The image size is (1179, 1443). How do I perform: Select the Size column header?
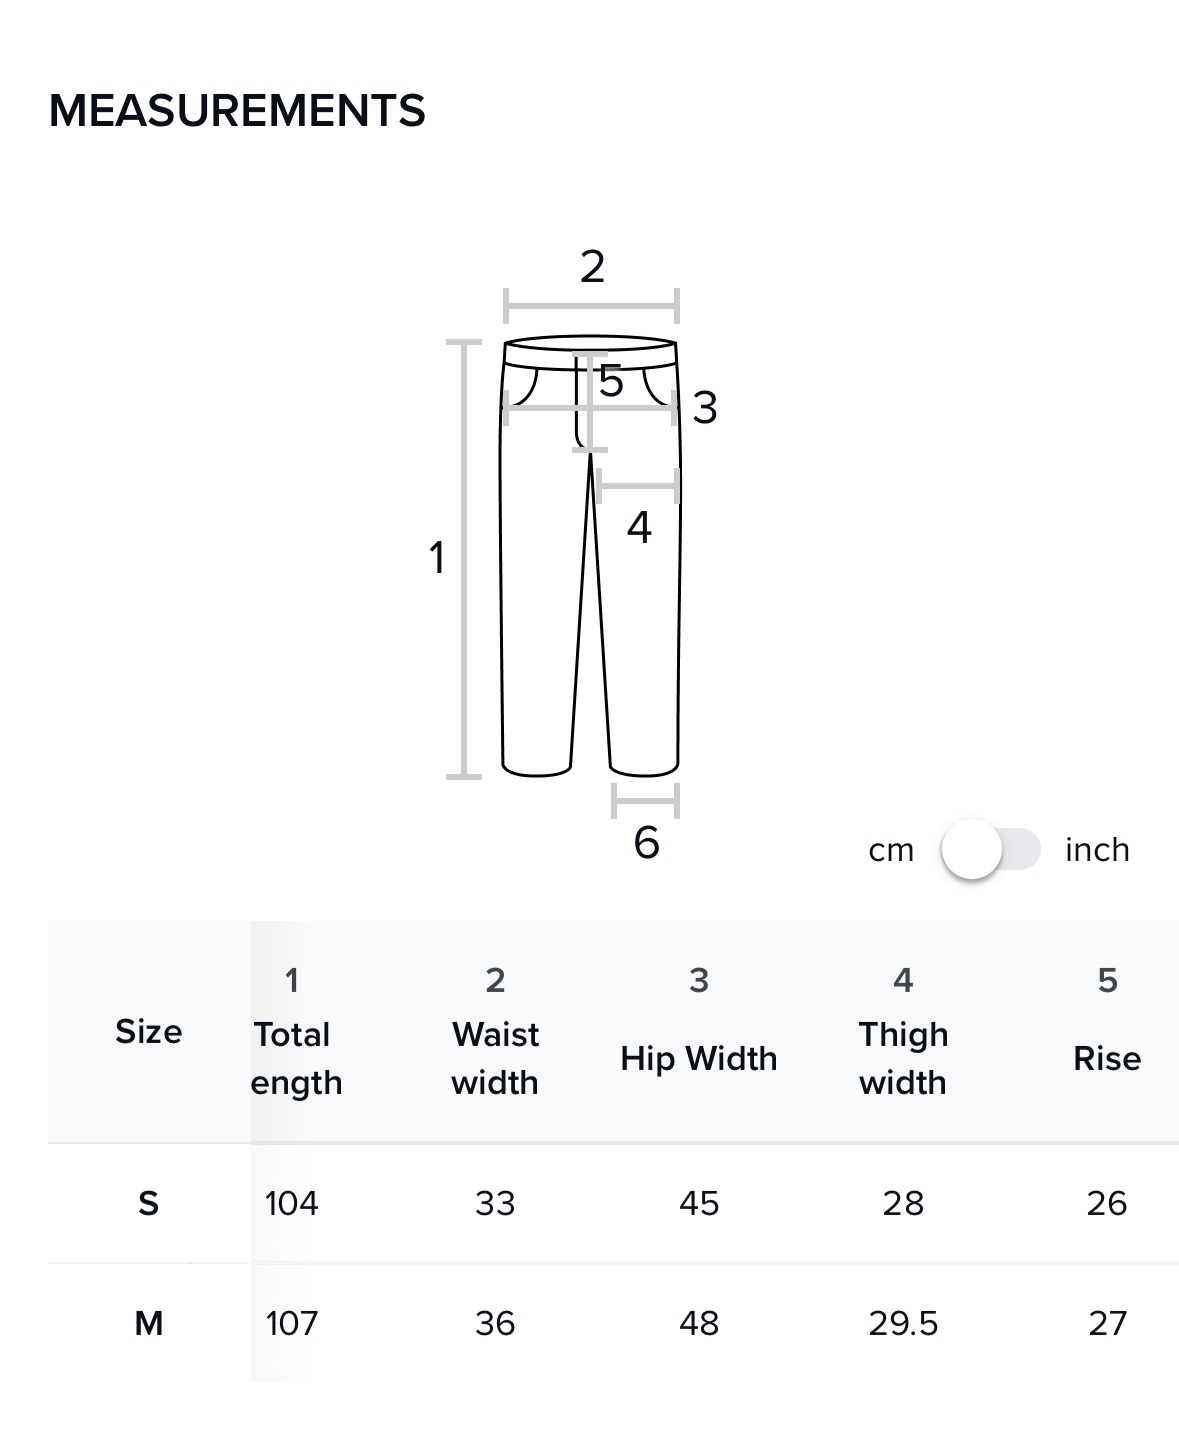point(149,1031)
